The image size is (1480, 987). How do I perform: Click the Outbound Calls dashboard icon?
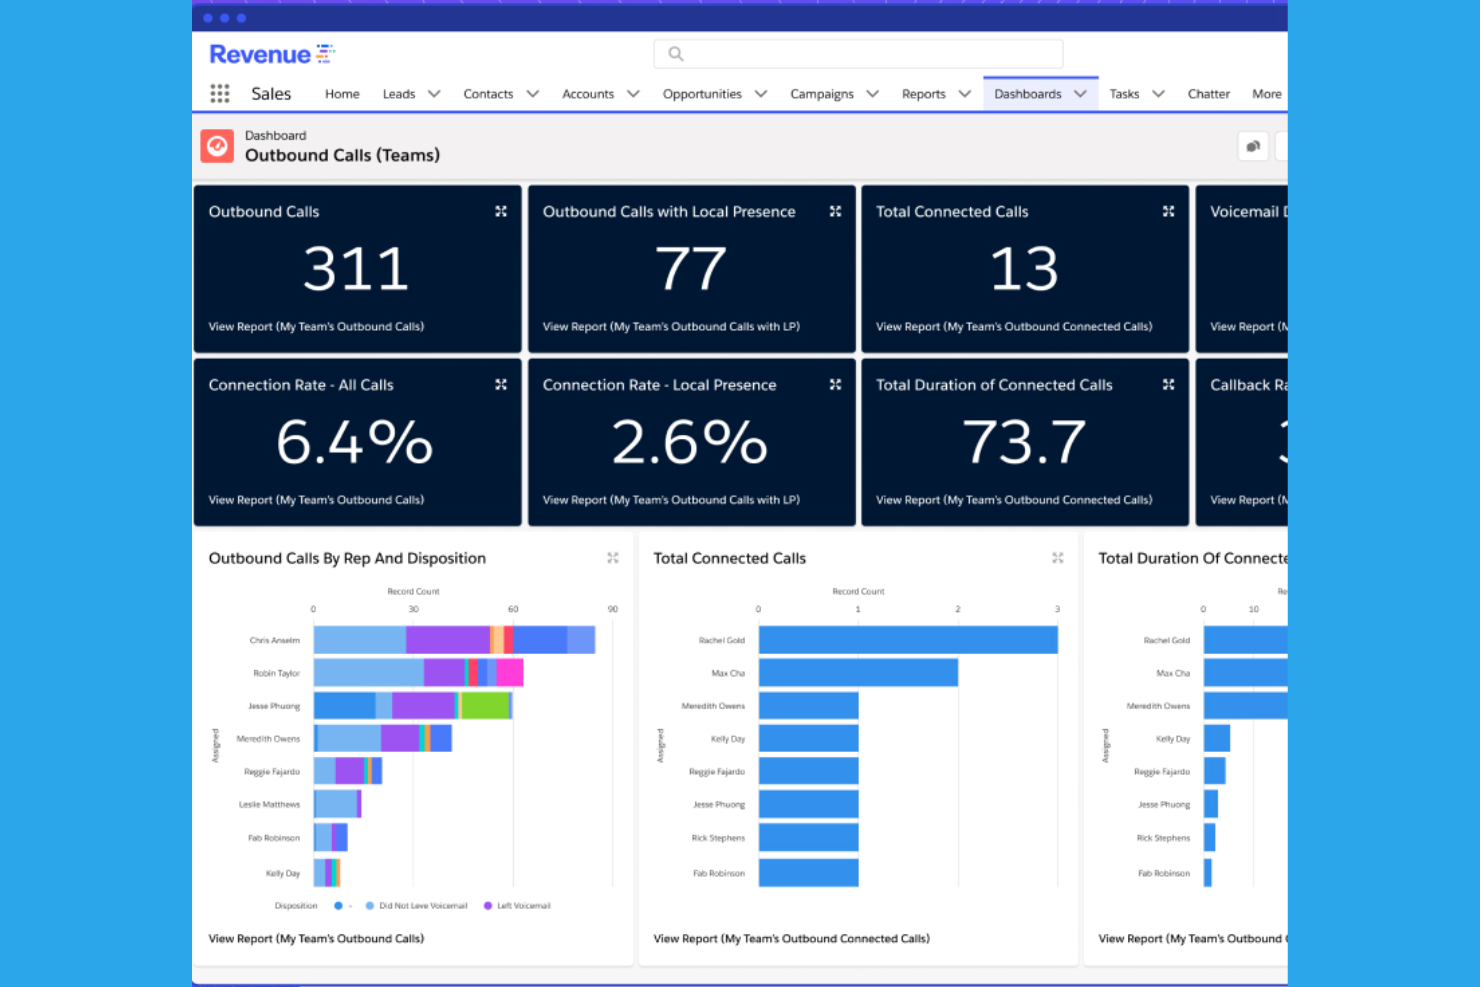217,146
